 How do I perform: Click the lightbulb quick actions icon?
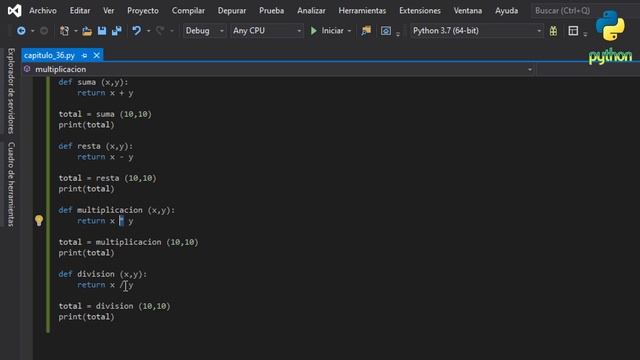(39, 221)
